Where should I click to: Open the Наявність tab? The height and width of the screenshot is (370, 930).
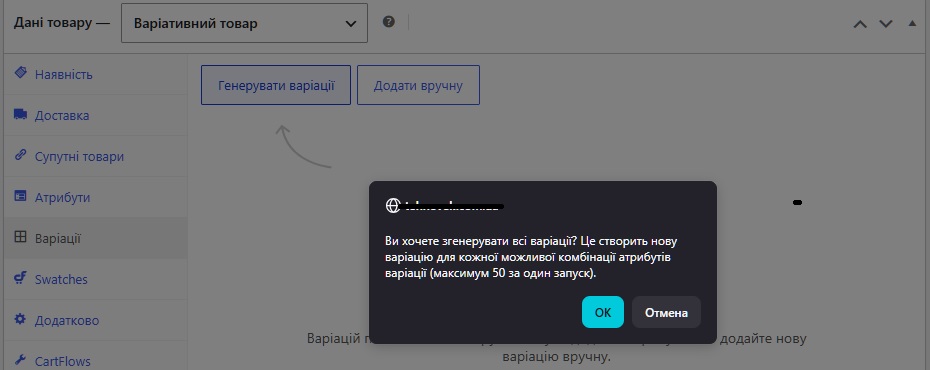click(x=95, y=75)
